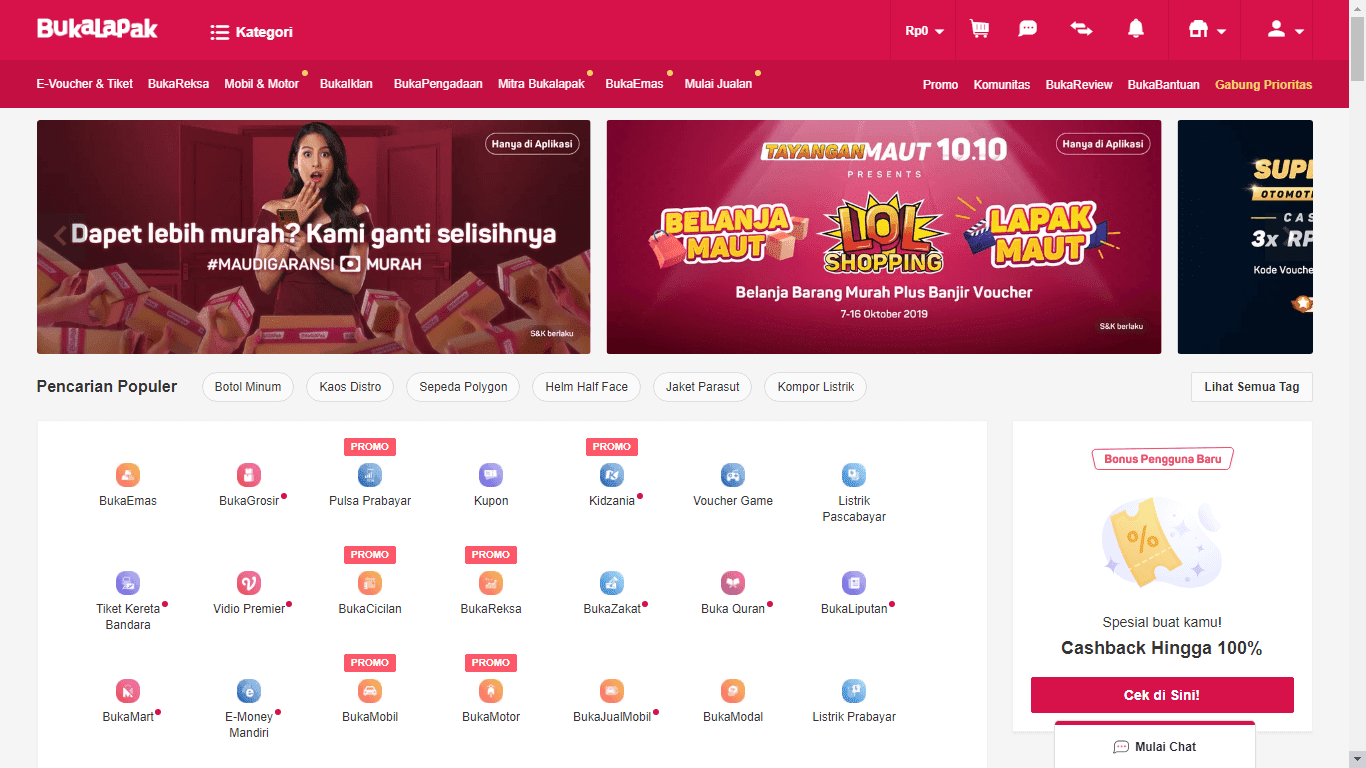Open the BukaEmas service icon
This screenshot has height=768, width=1366.
point(128,475)
